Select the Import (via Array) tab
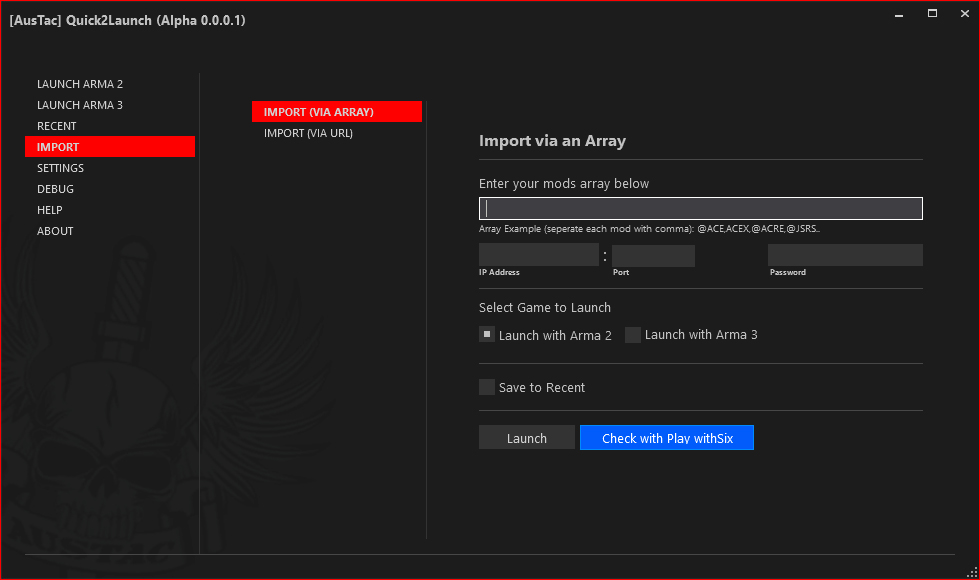 click(337, 112)
